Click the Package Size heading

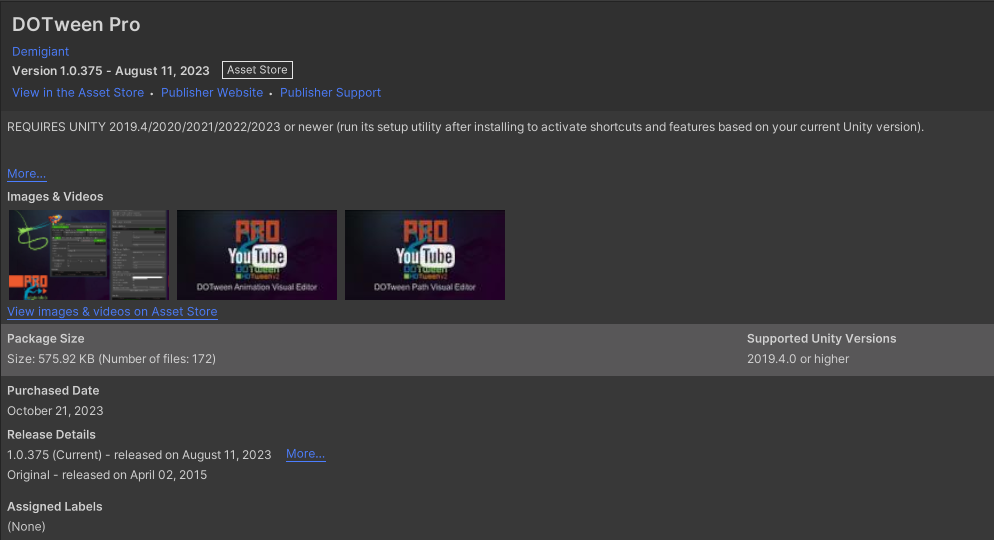click(x=46, y=338)
